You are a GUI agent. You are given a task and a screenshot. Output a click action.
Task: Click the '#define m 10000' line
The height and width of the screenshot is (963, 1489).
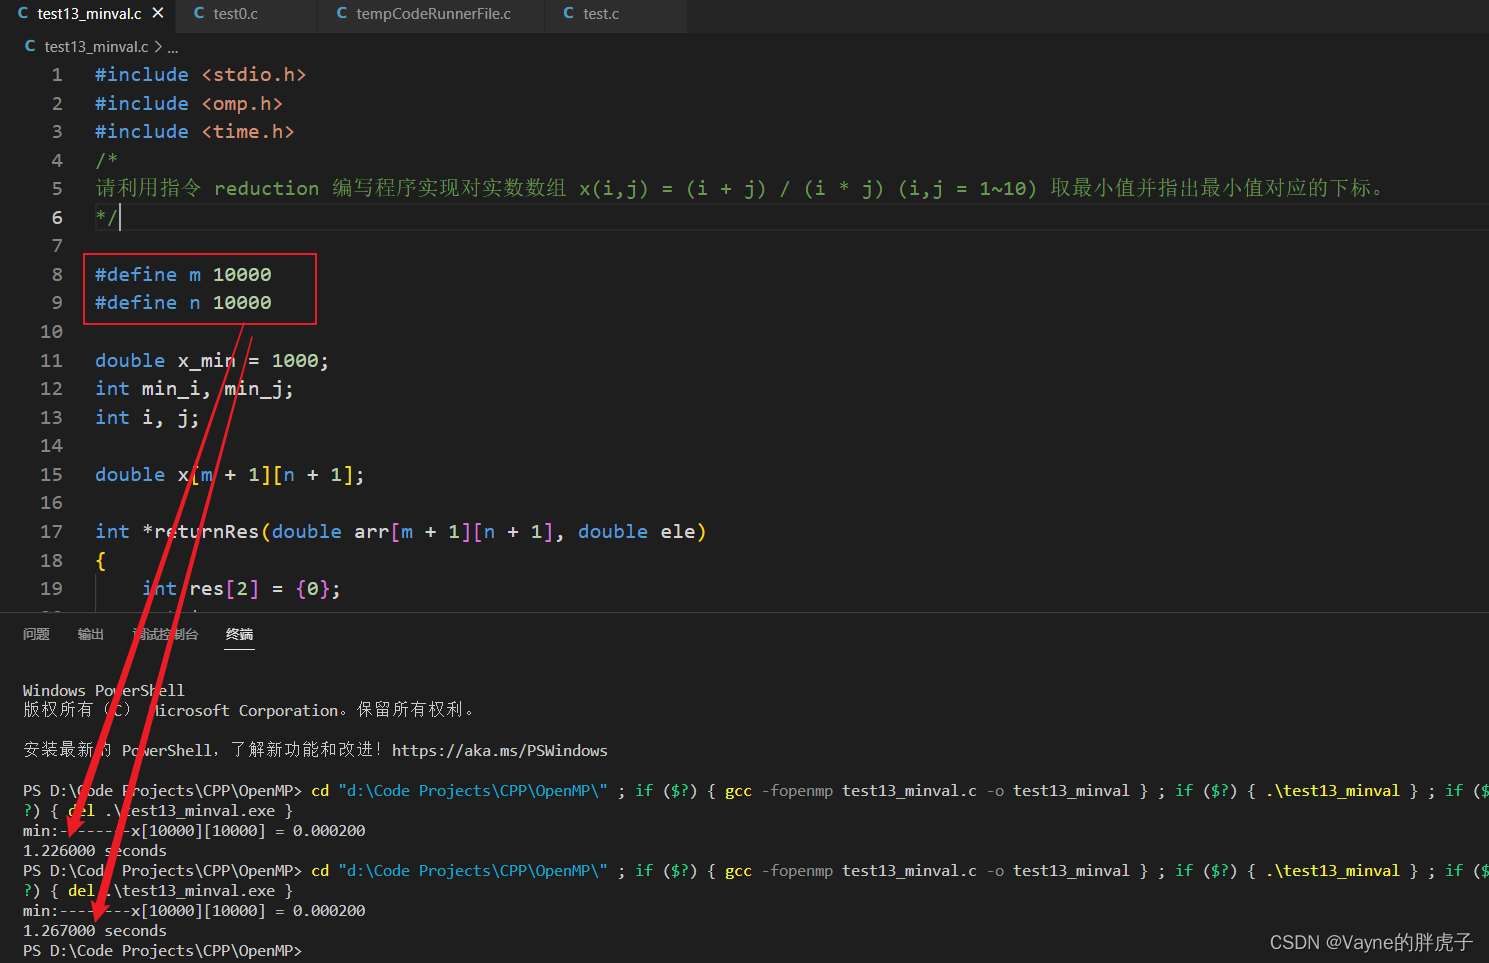coord(183,274)
